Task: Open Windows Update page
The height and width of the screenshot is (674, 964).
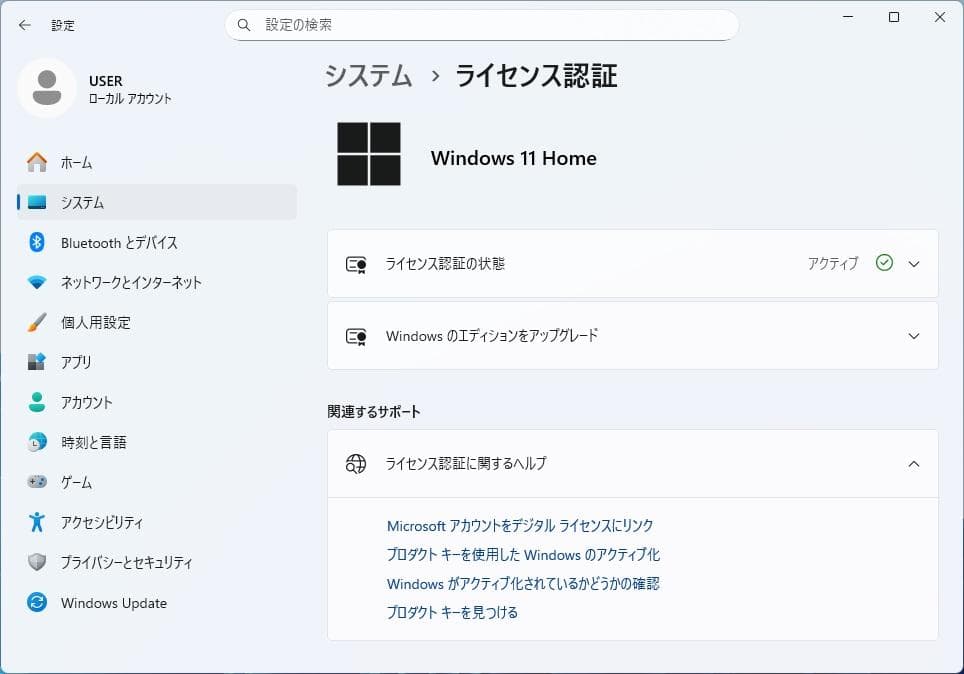Action: pos(157,602)
